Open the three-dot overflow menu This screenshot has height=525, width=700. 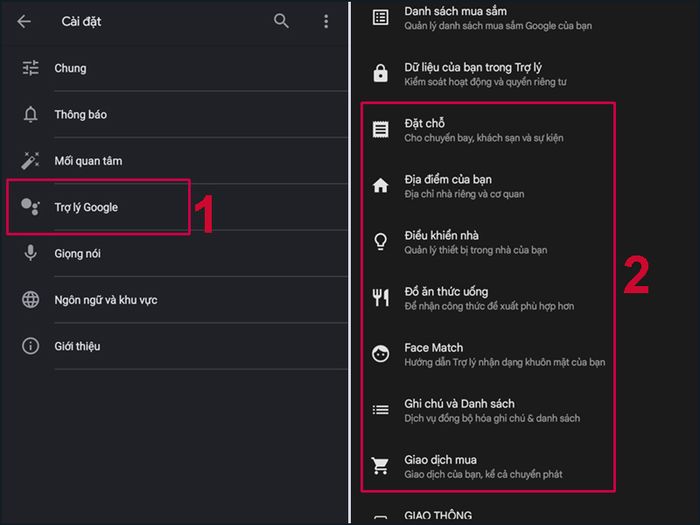coord(326,21)
